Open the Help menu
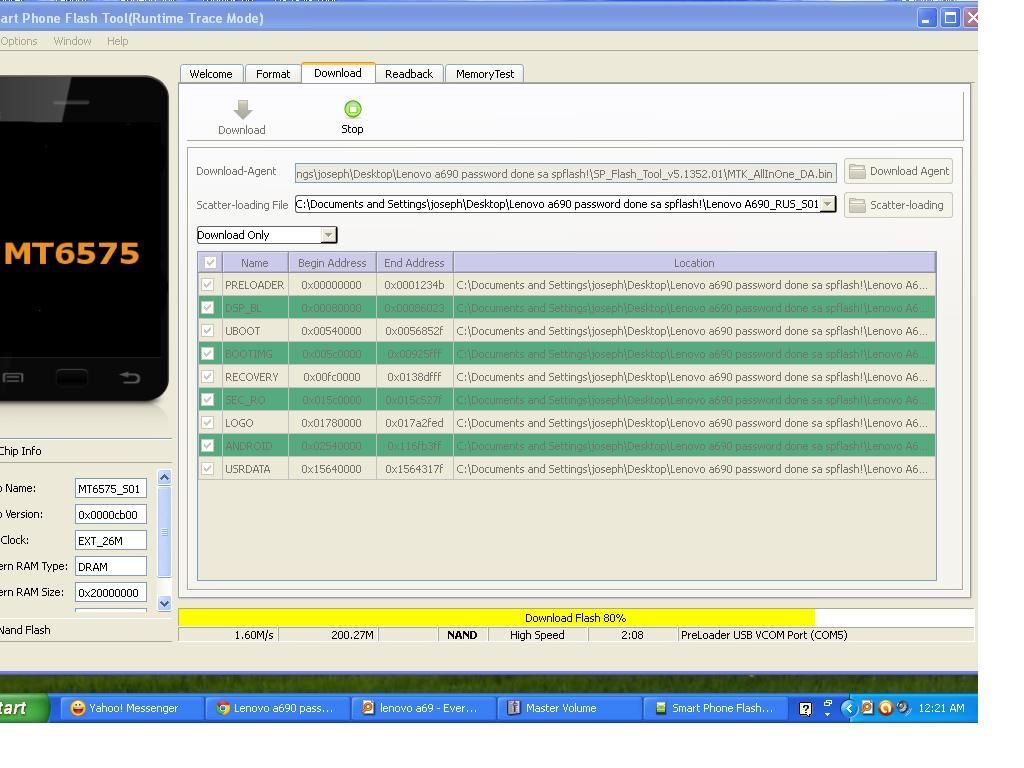The width and height of the screenshot is (1024, 768). [x=117, y=41]
